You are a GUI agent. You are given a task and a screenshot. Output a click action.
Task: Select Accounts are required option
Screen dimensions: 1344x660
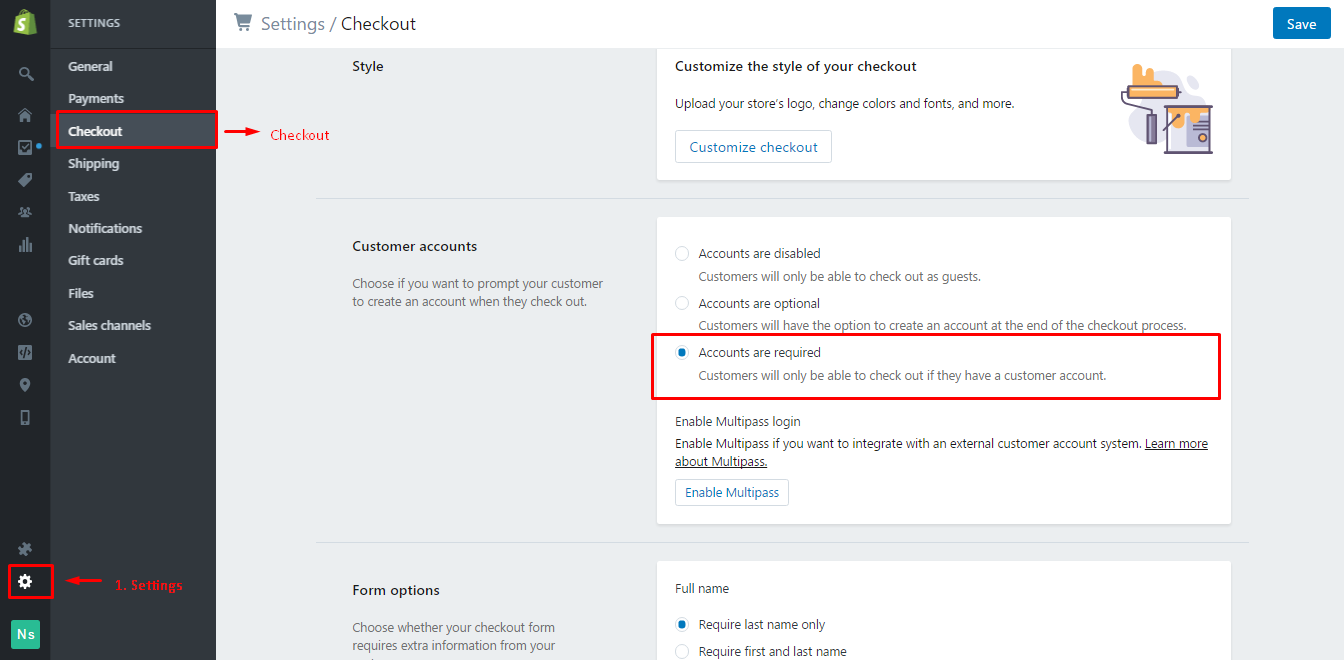pyautogui.click(x=682, y=352)
